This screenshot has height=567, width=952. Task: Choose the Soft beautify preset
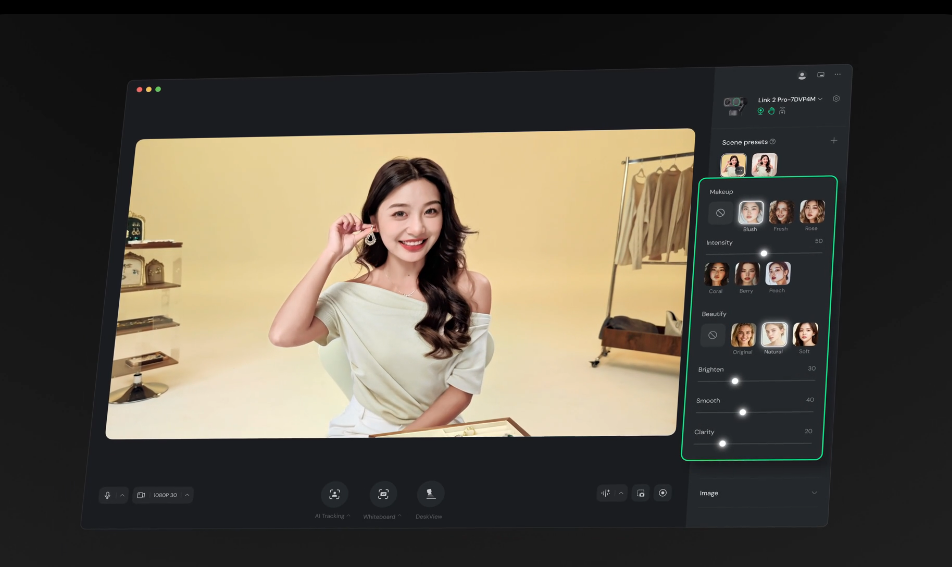pyautogui.click(x=805, y=335)
